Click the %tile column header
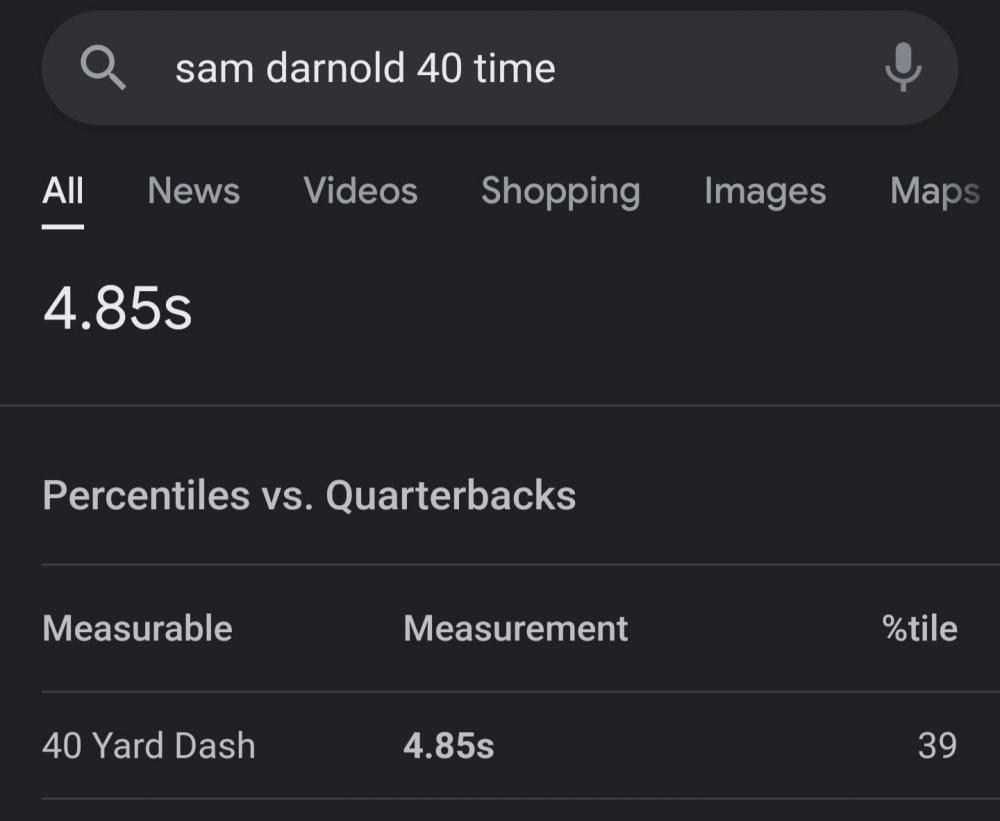This screenshot has height=821, width=1000. click(919, 628)
